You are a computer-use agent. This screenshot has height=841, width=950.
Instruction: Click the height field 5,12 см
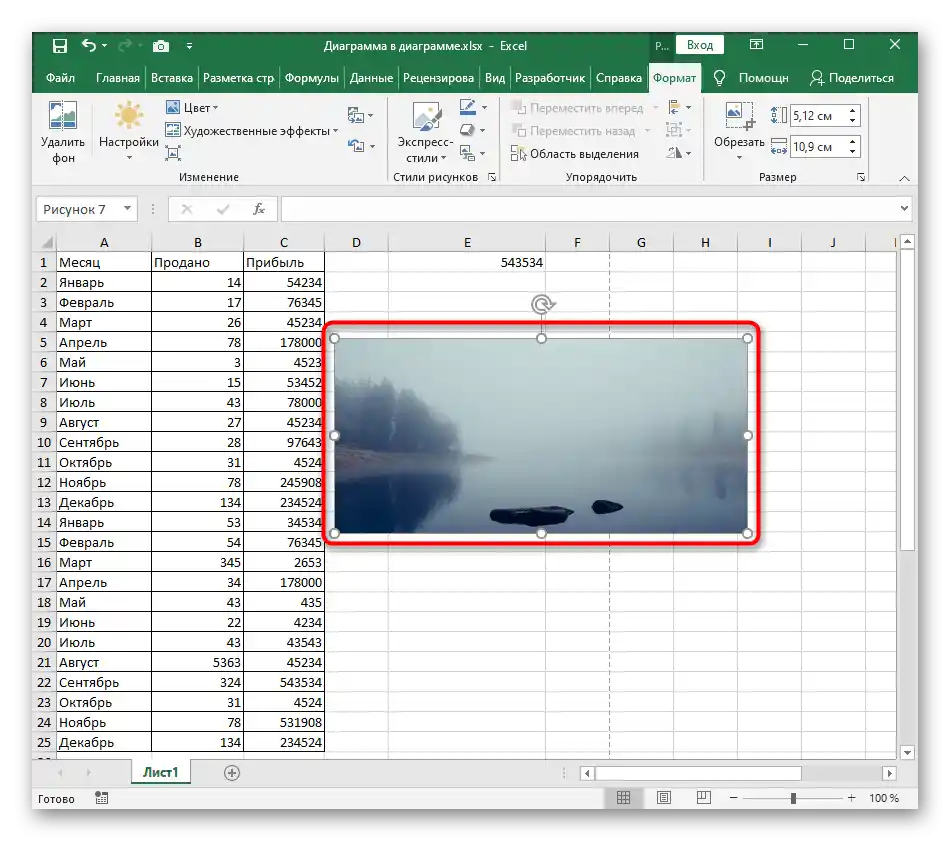click(818, 116)
